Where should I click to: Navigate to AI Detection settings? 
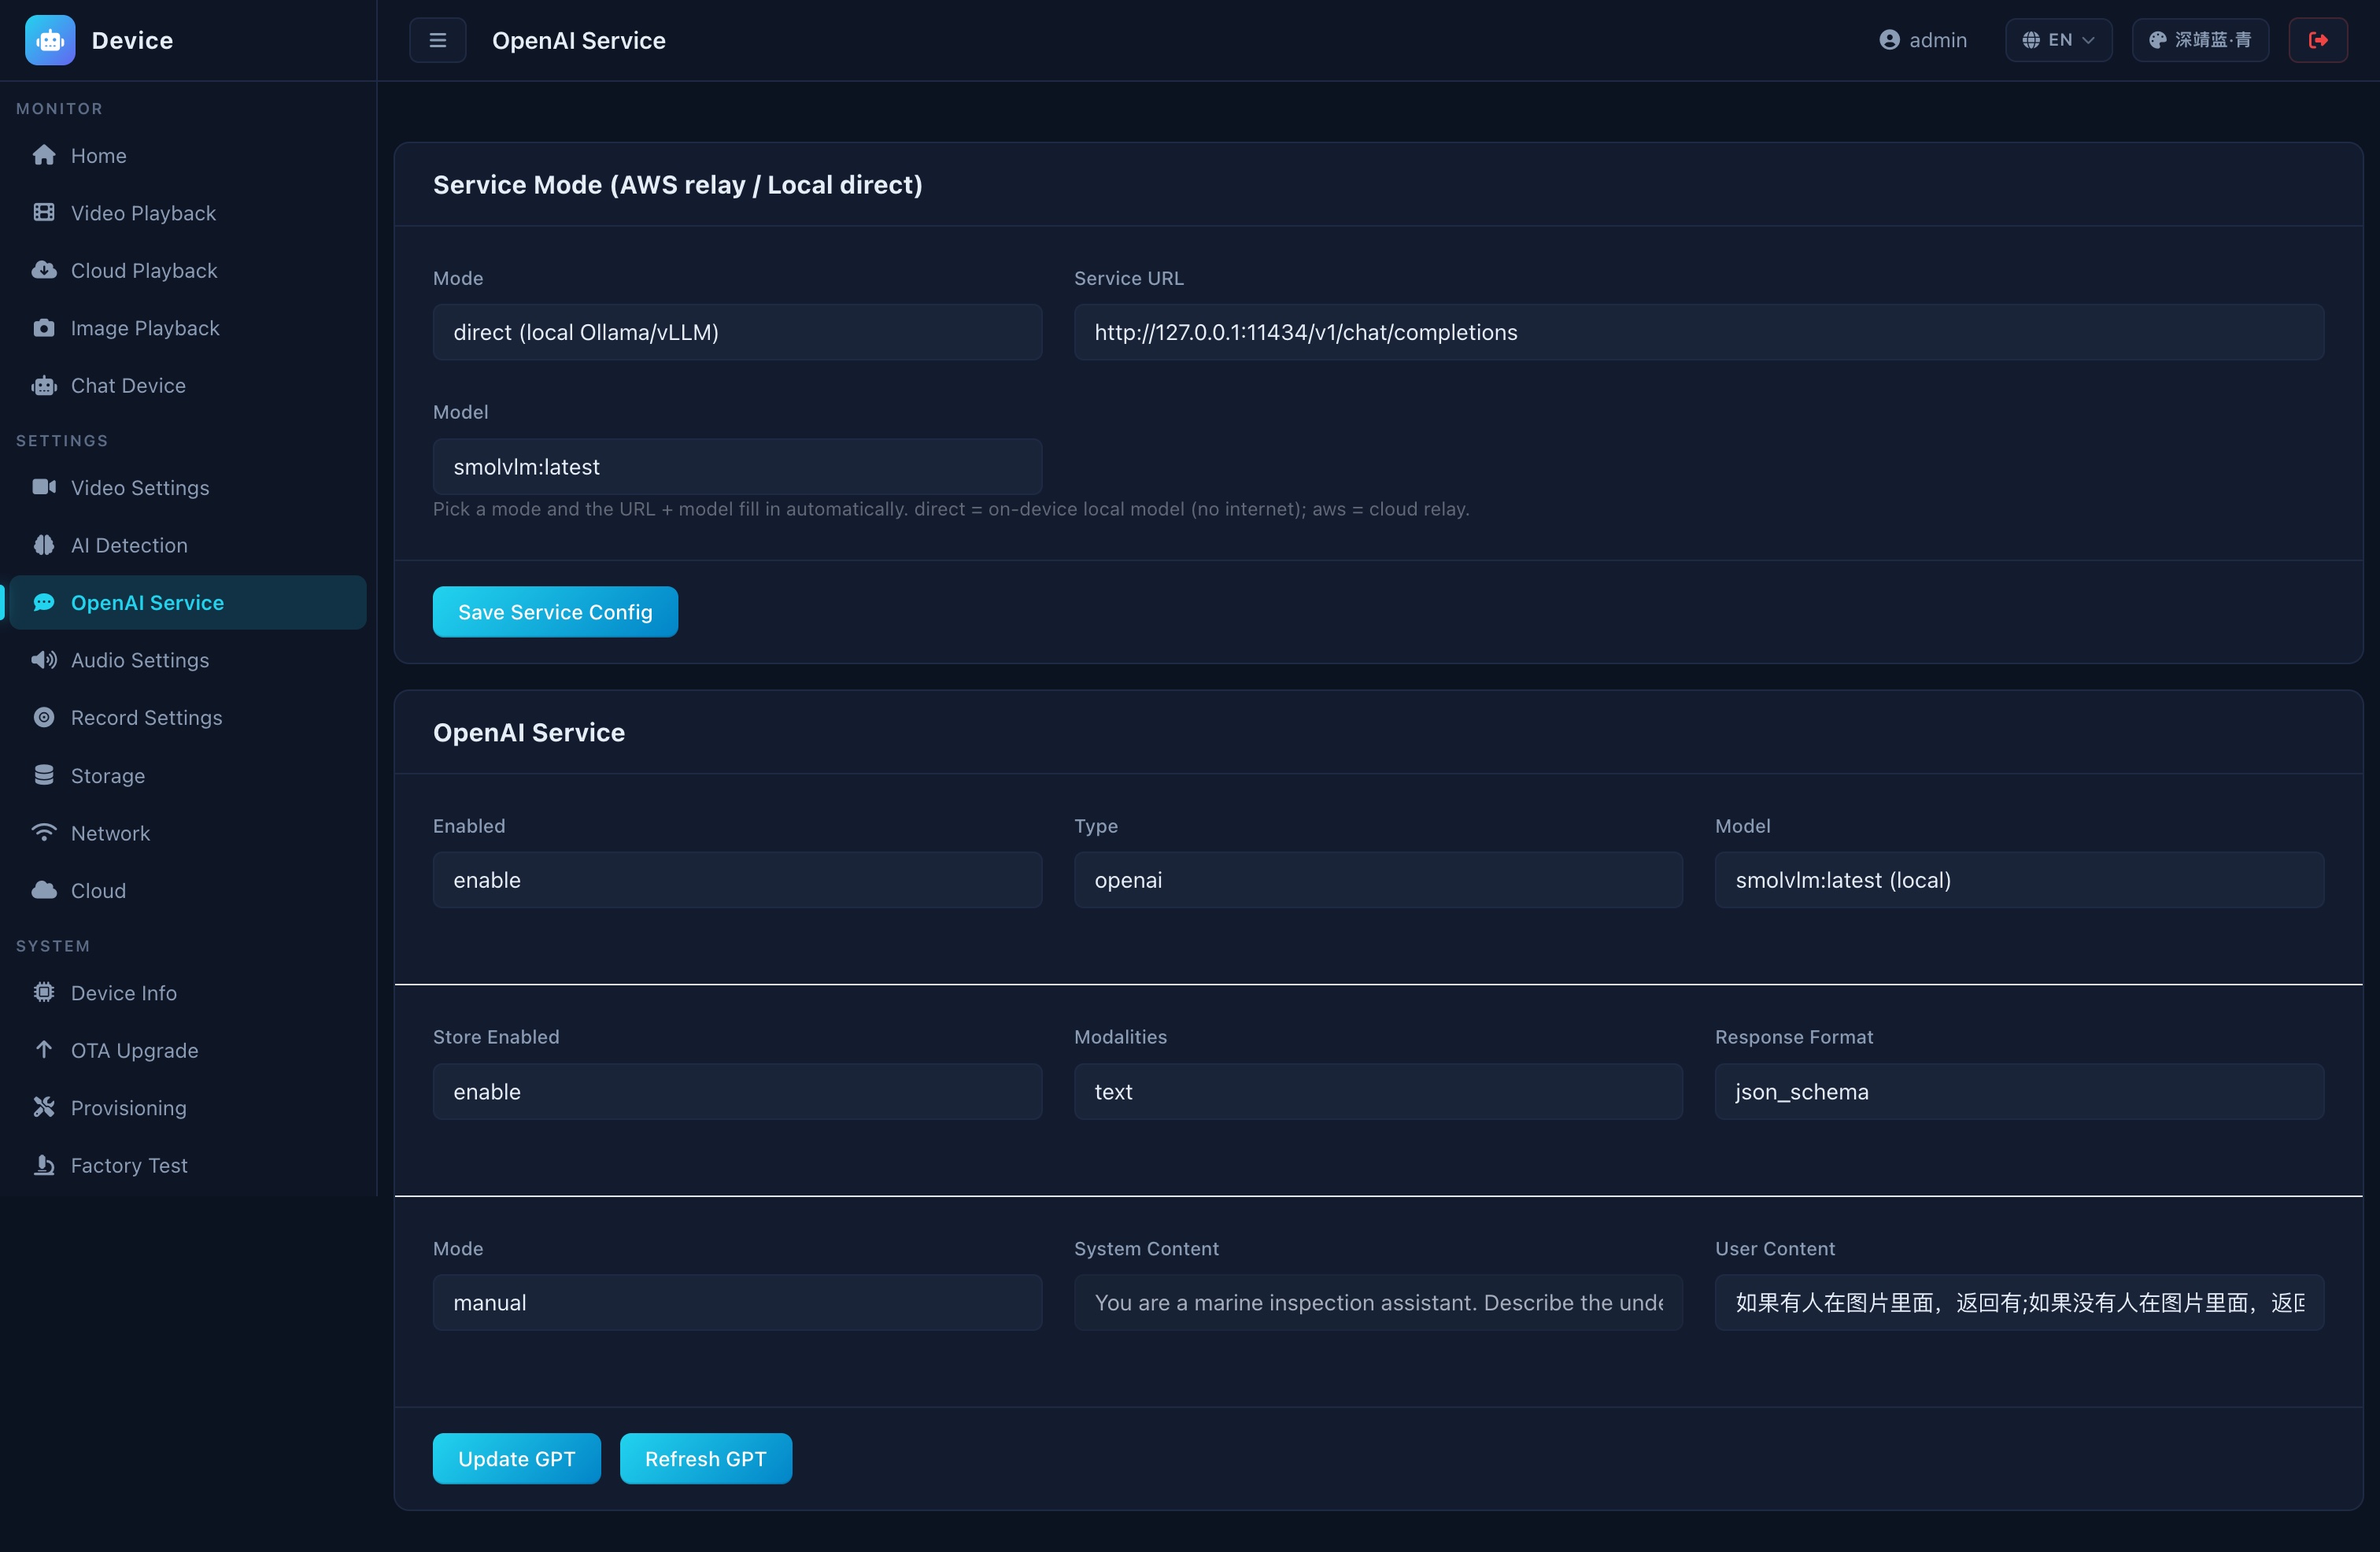coord(187,545)
